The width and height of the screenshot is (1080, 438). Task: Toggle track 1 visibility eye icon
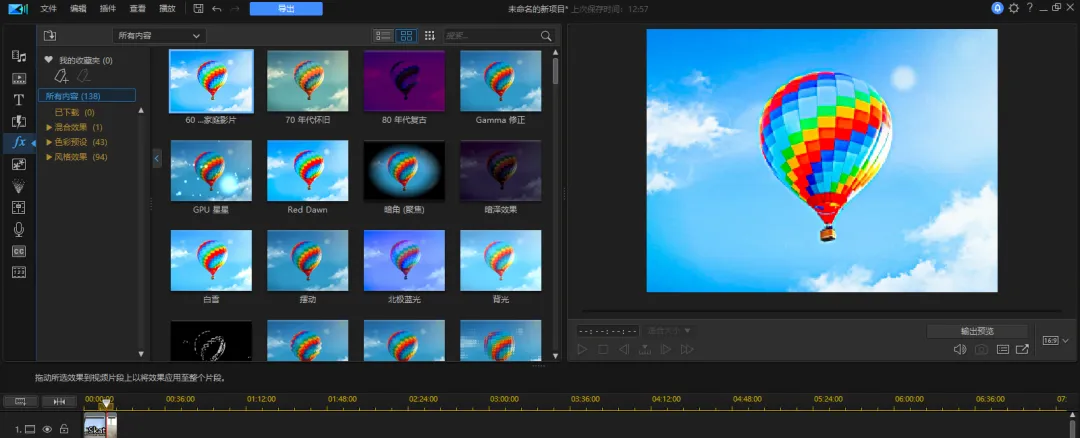coord(47,429)
